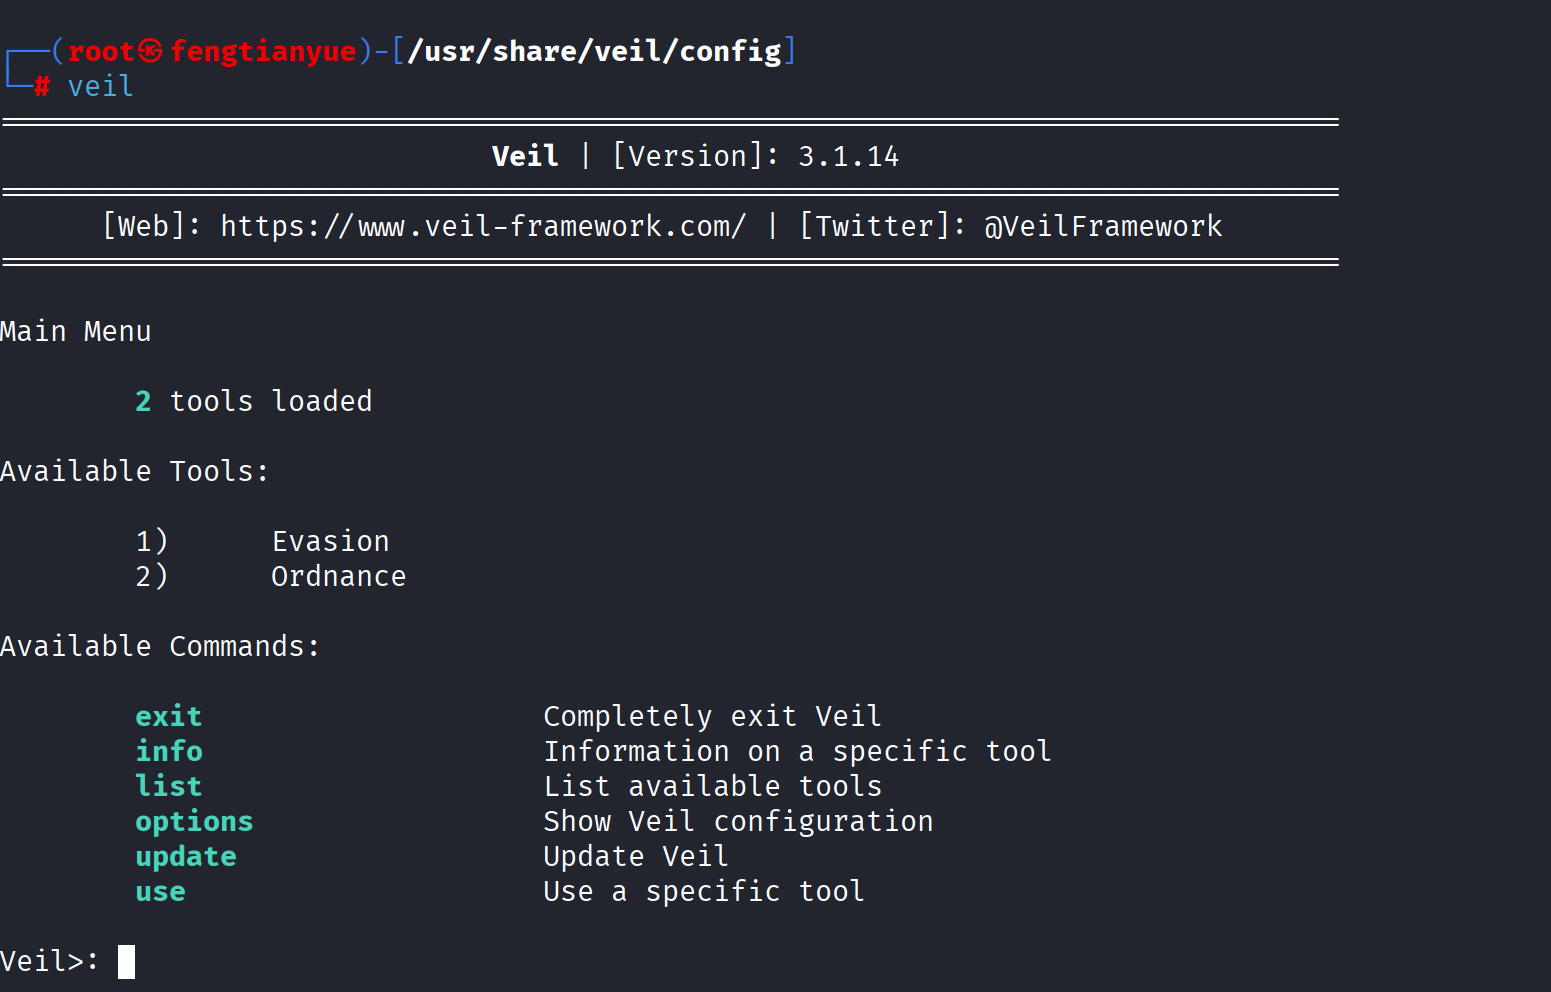Click the veil-framework.com web URL
Viewport: 1551px width, 992px height.
pos(483,226)
